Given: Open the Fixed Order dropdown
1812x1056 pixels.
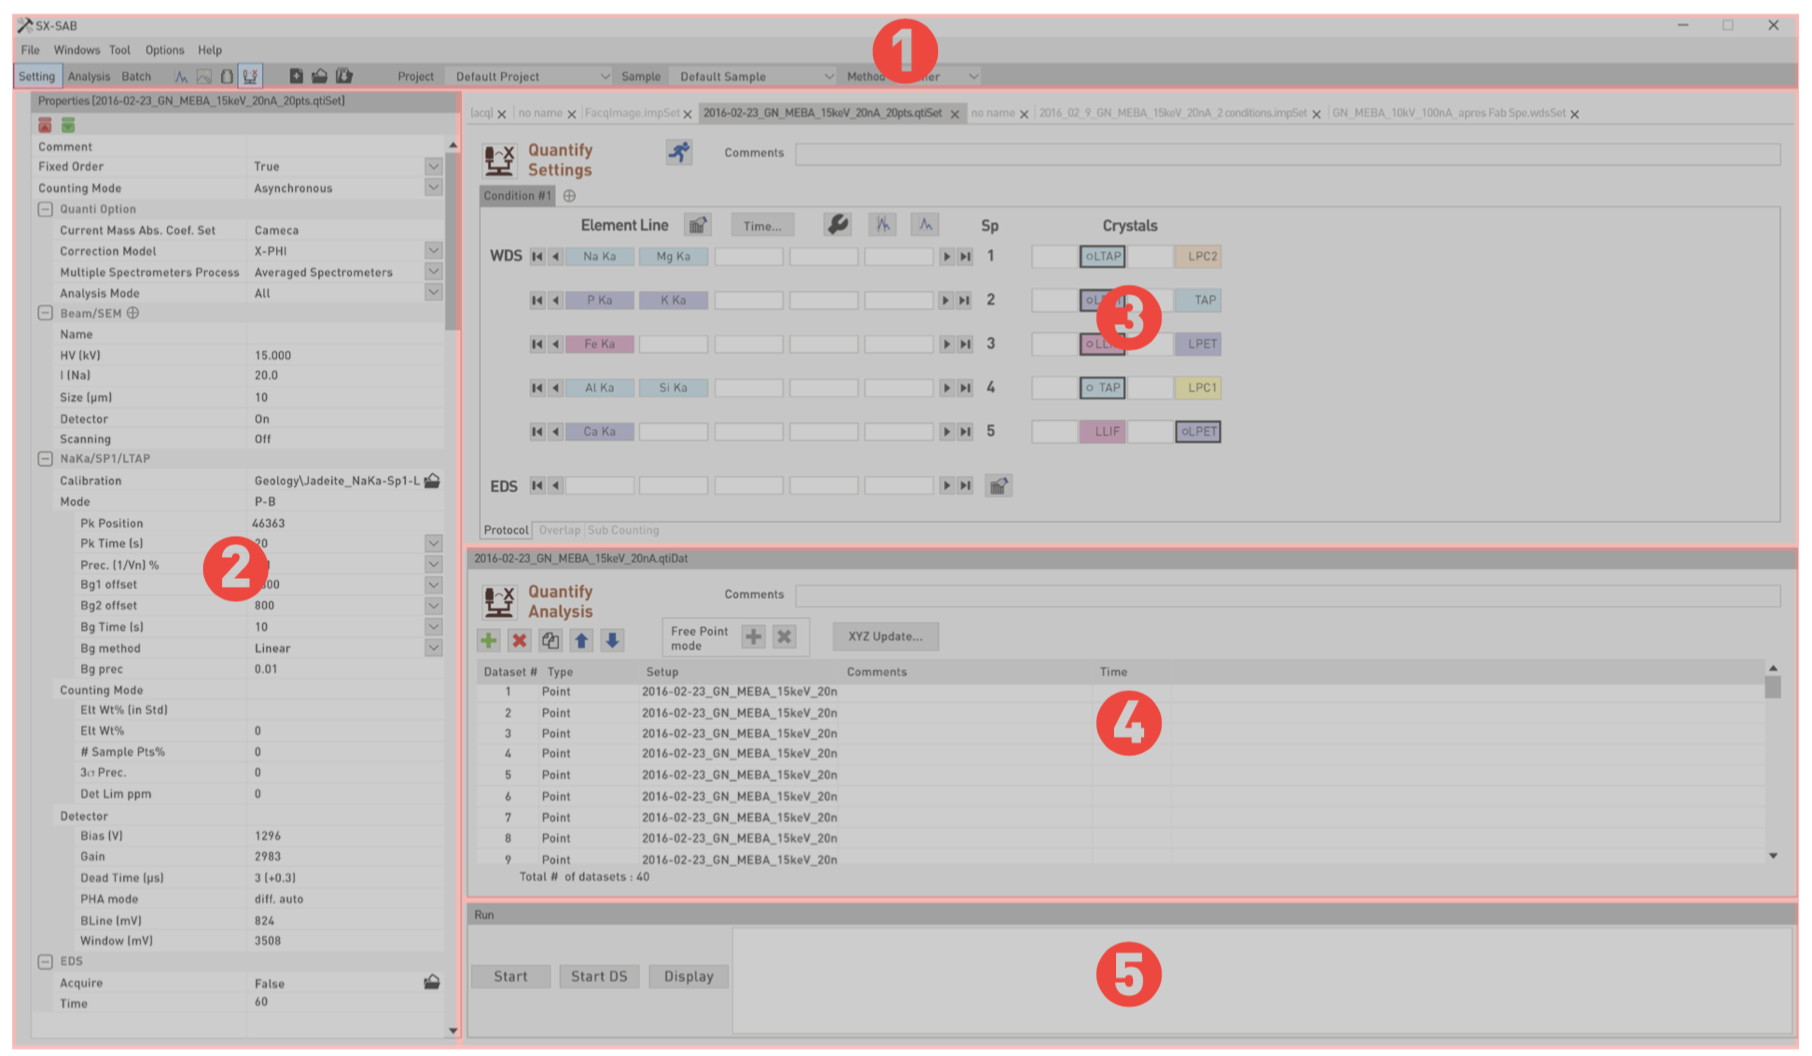Looking at the screenshot, I should (433, 167).
